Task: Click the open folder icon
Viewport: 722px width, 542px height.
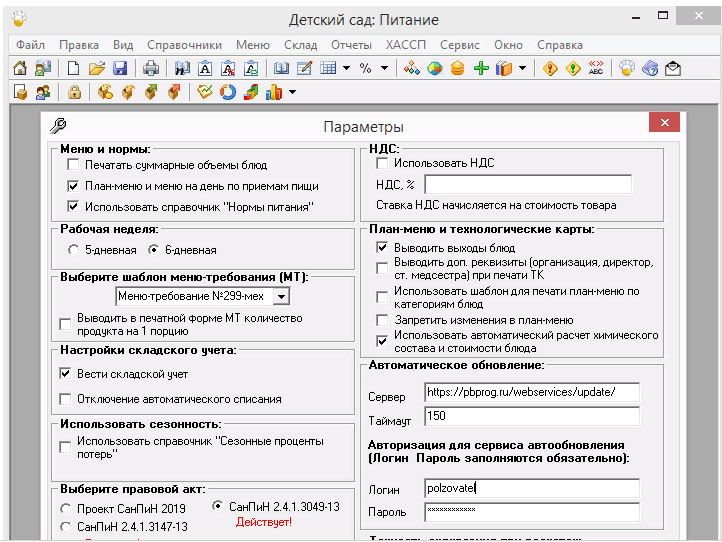Action: click(x=97, y=69)
